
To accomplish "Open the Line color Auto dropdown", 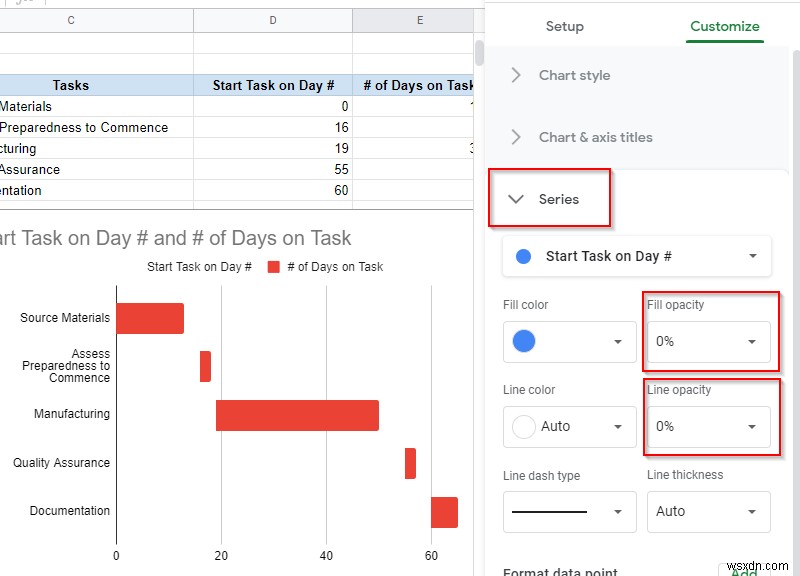I will click(569, 427).
